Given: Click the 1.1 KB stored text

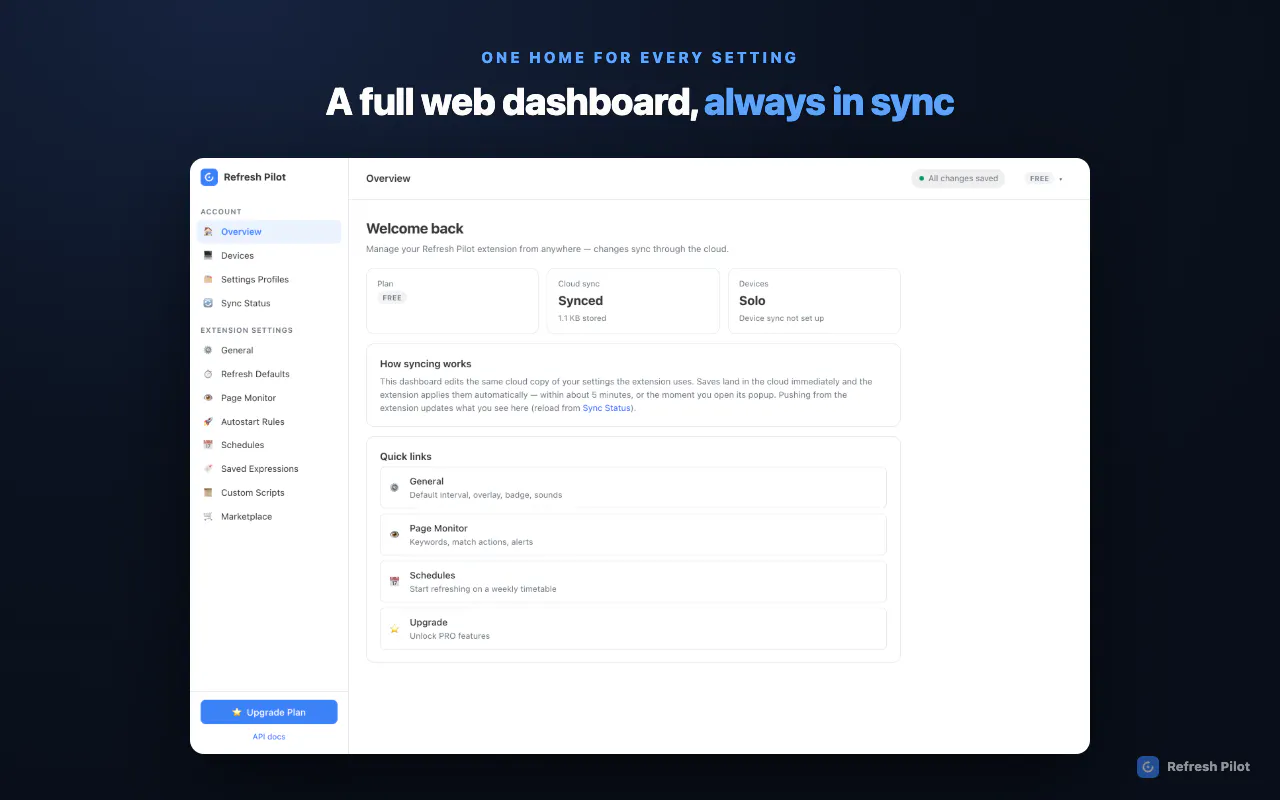Looking at the screenshot, I should (582, 319).
